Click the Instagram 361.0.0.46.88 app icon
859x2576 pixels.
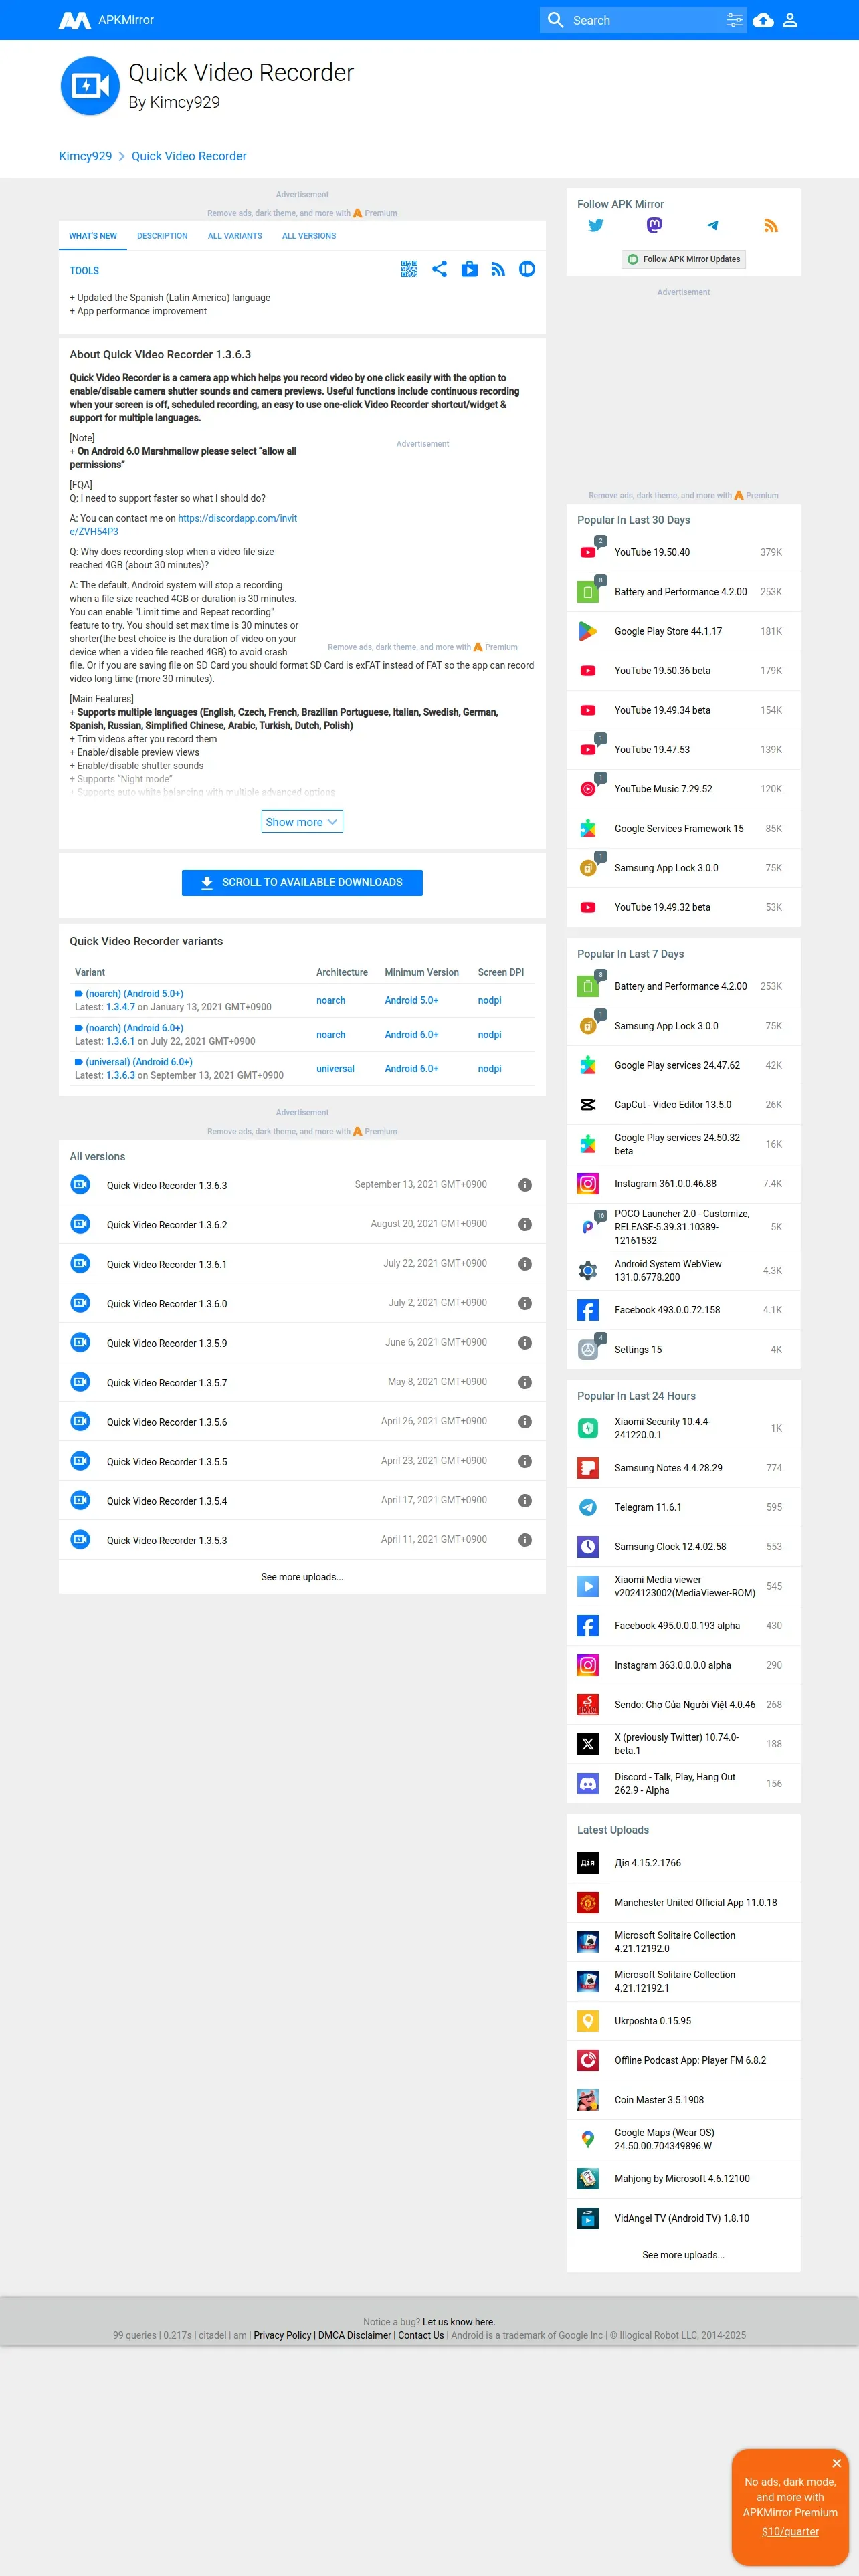(x=588, y=1184)
